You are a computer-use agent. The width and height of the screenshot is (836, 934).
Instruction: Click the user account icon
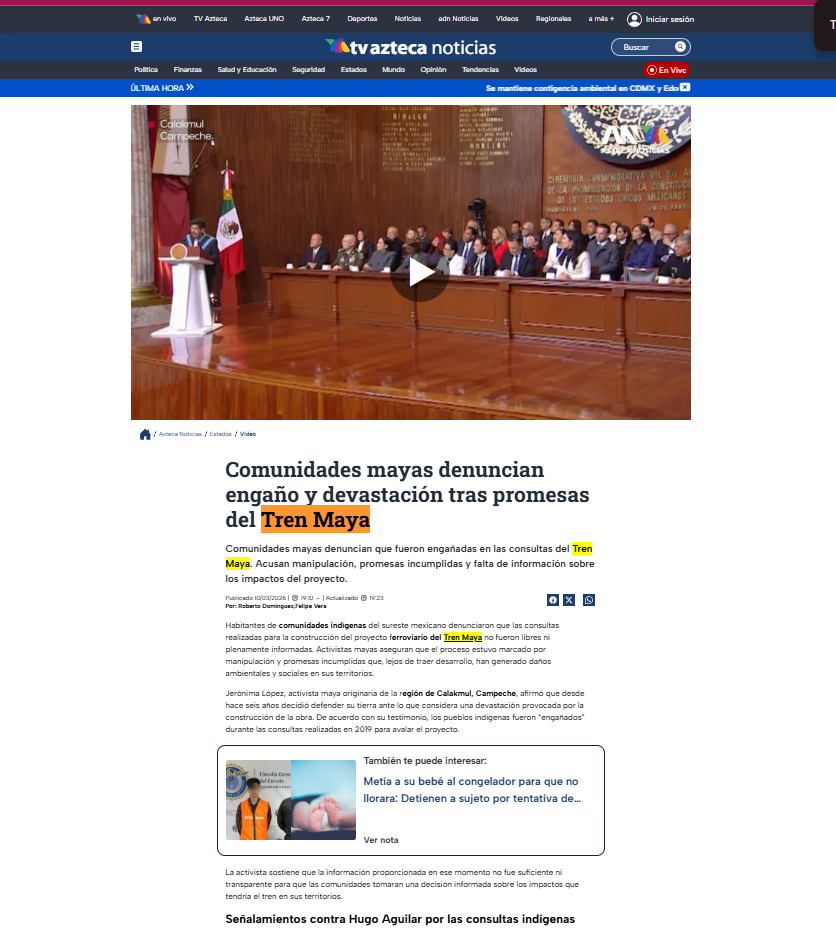[x=634, y=19]
